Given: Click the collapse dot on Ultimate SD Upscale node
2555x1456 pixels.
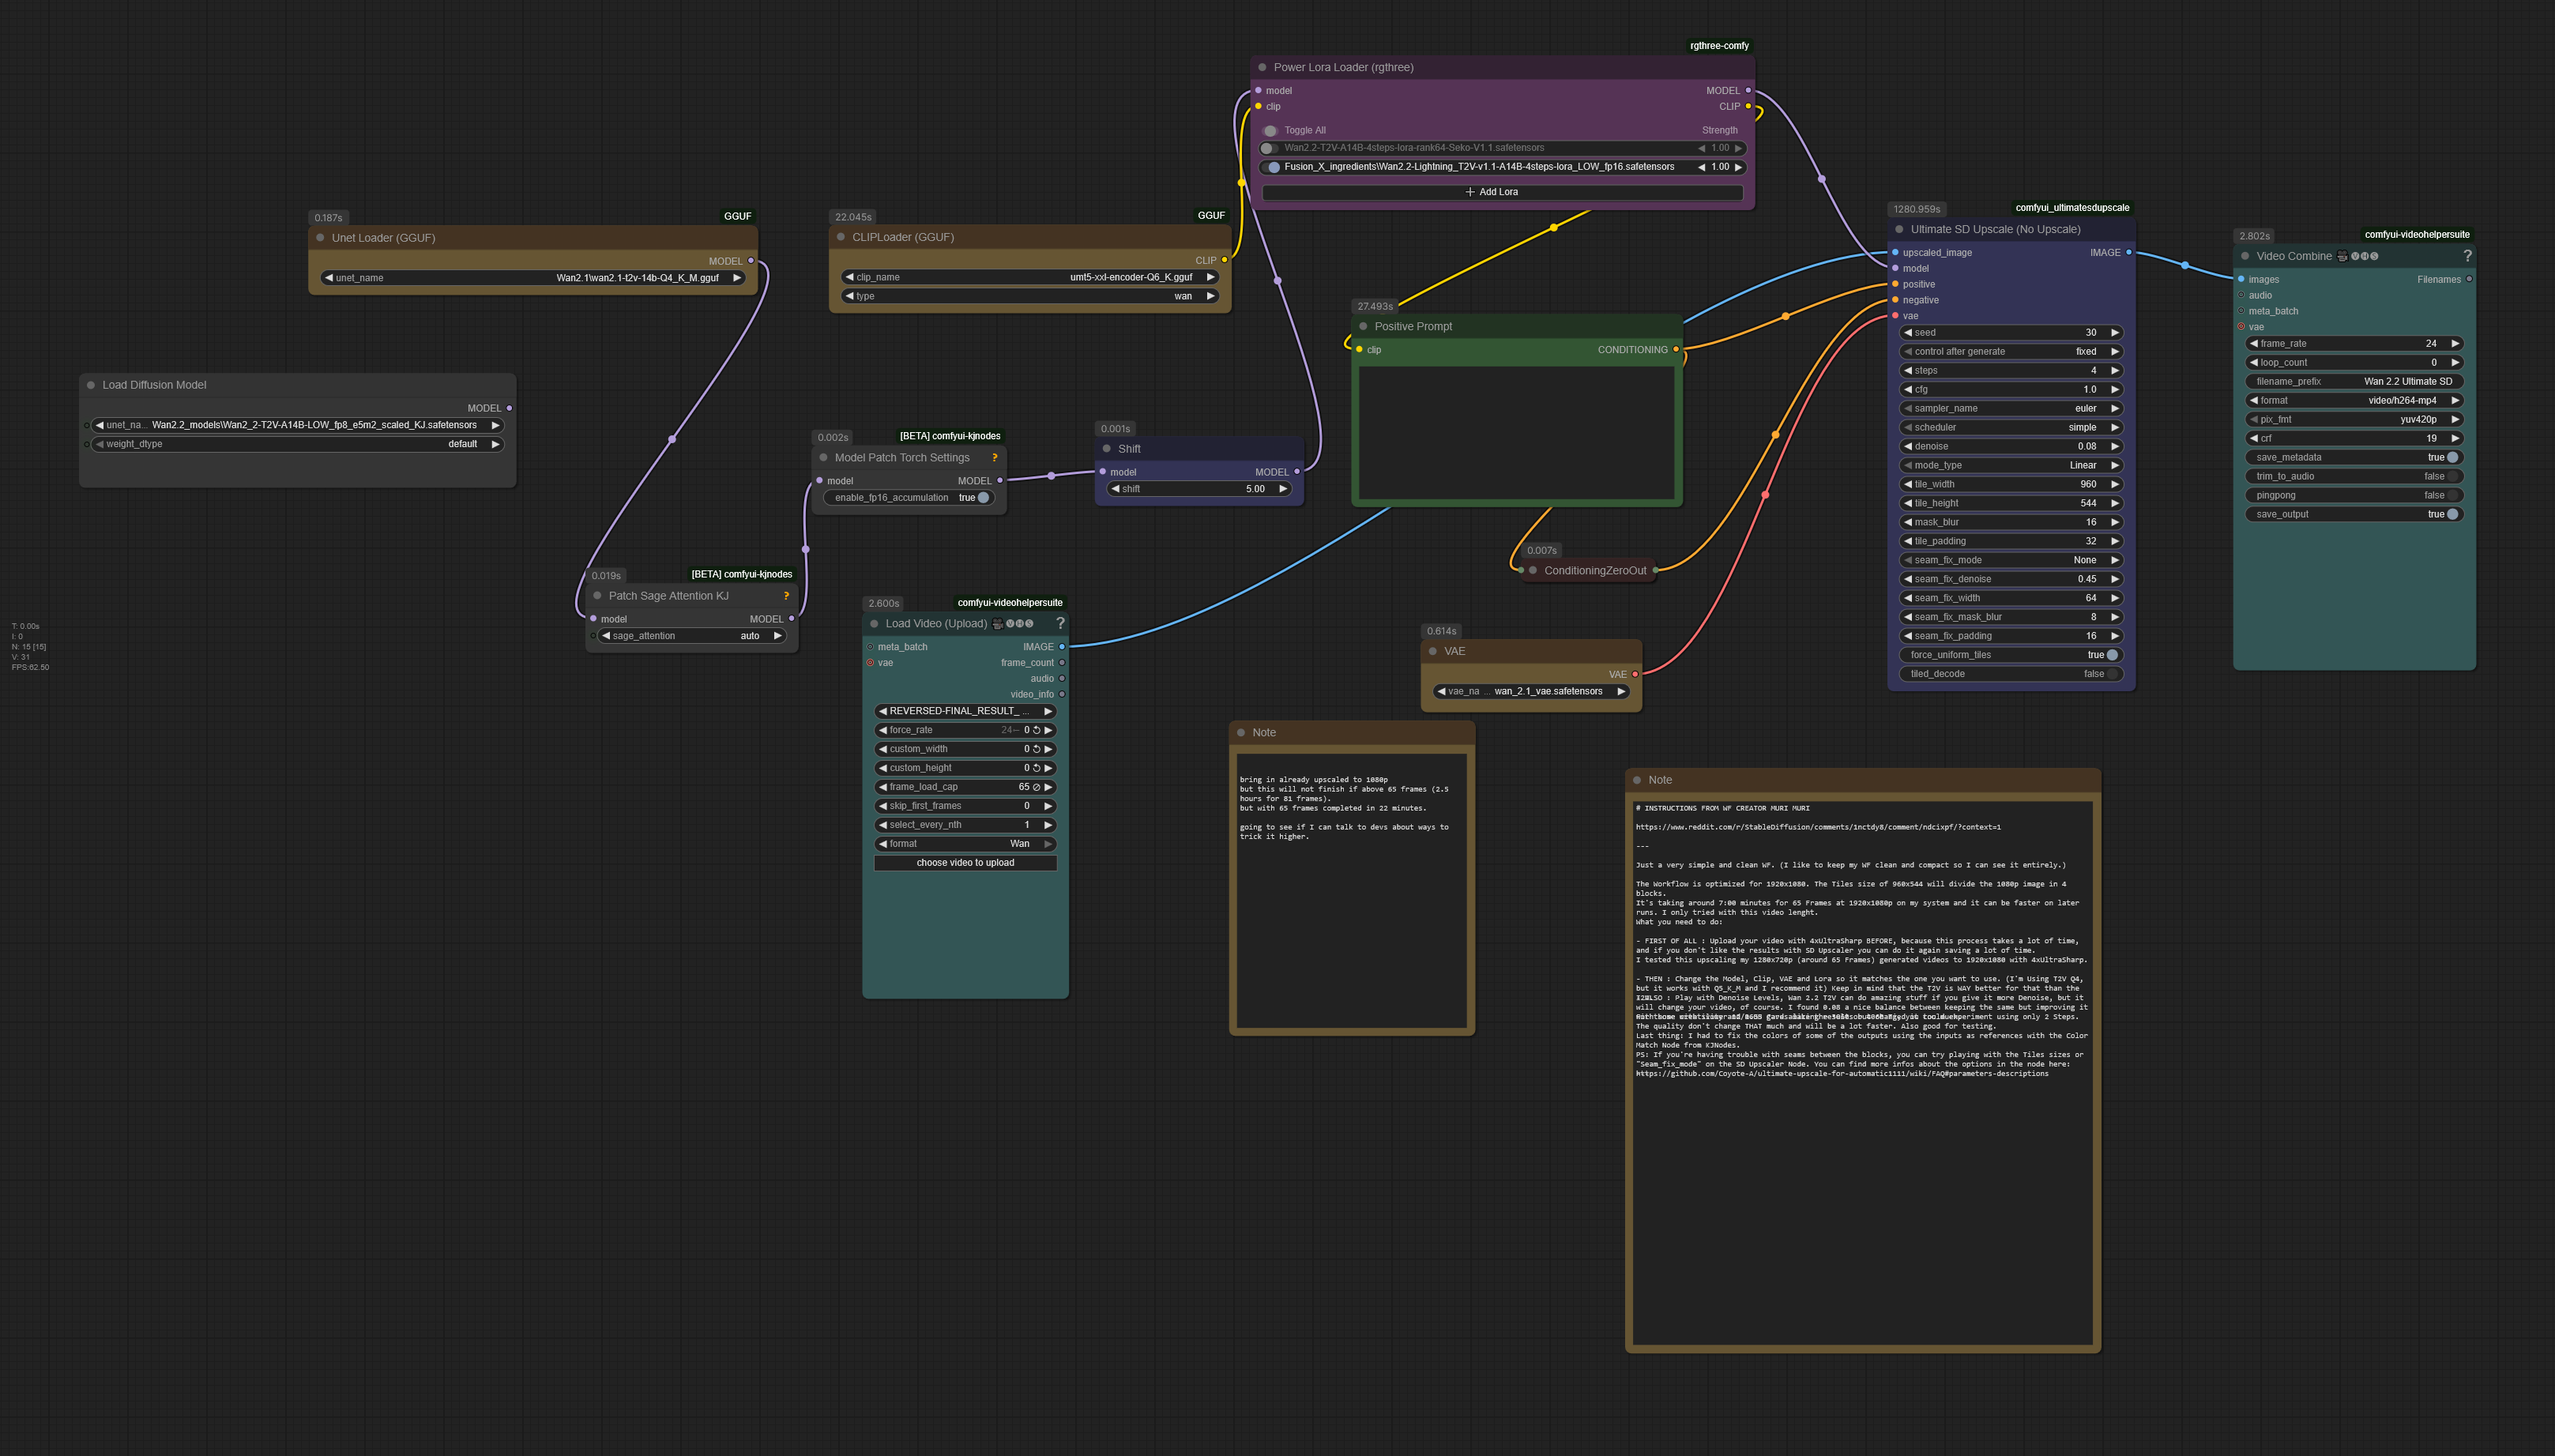Looking at the screenshot, I should (1899, 229).
